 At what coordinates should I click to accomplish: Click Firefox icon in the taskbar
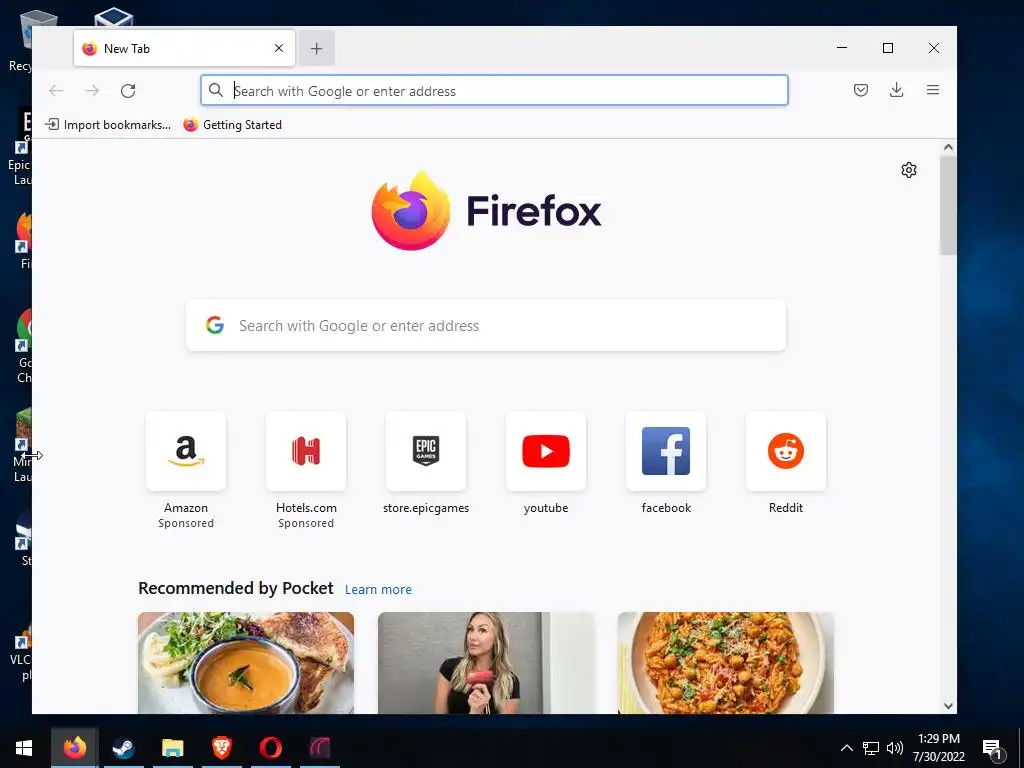(74, 748)
